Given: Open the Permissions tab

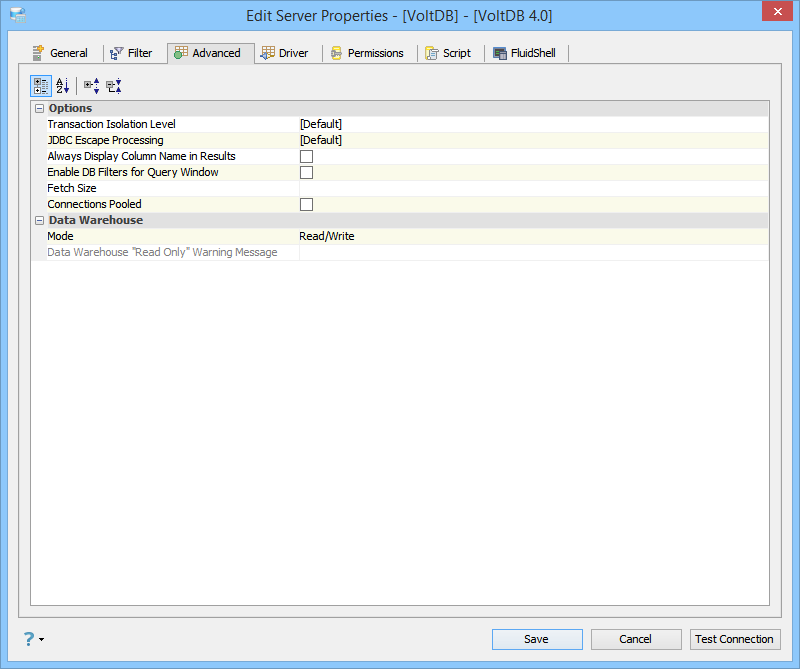Looking at the screenshot, I should 367,53.
